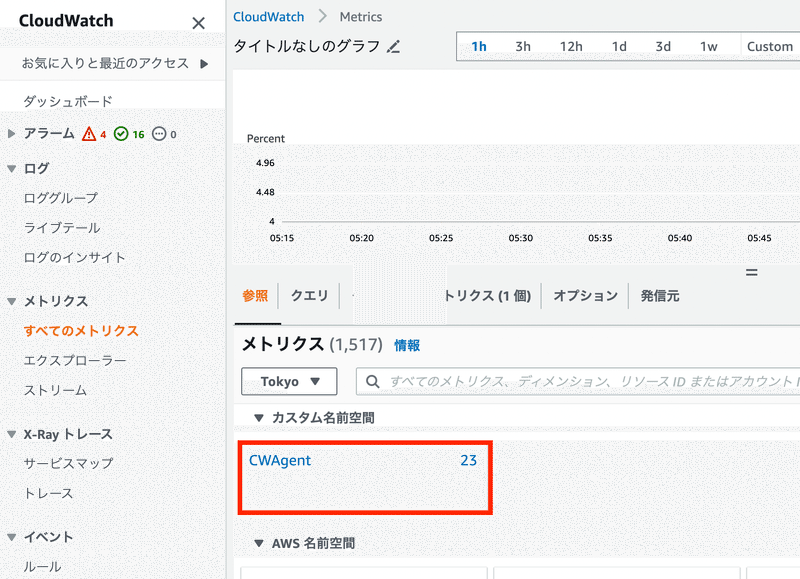This screenshot has width=800, height=579.
Task: Switch to the クエリ tab
Action: (x=311, y=295)
